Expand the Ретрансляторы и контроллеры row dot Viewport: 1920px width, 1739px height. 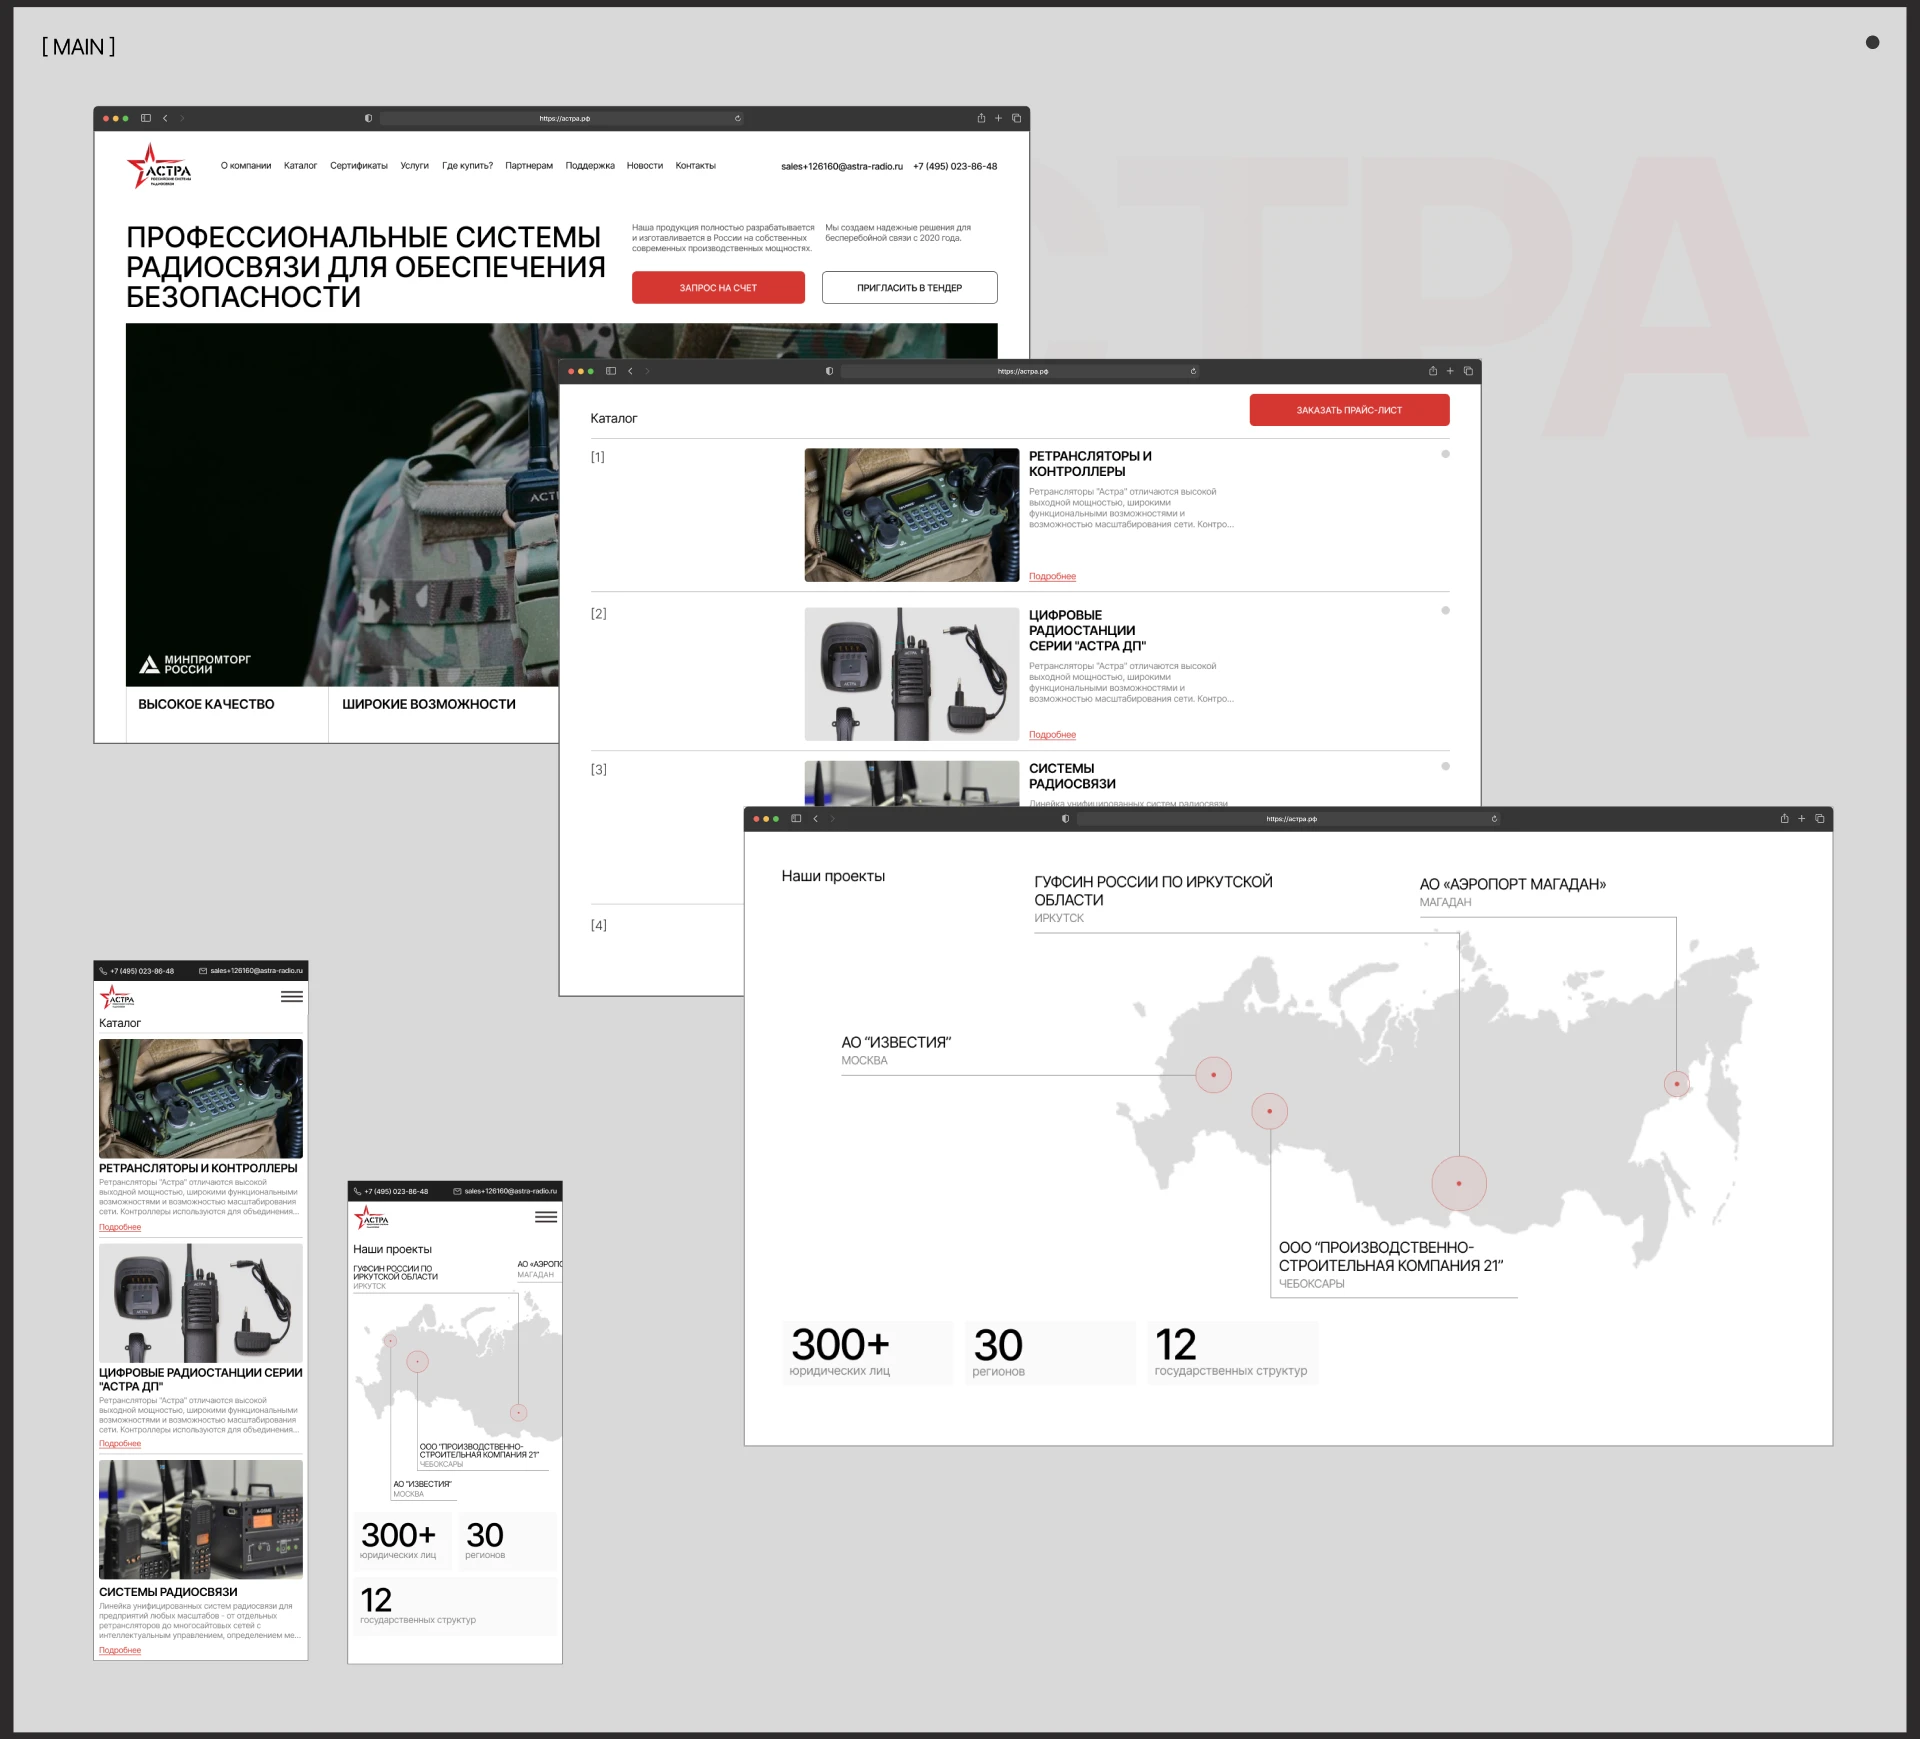pyautogui.click(x=1445, y=455)
